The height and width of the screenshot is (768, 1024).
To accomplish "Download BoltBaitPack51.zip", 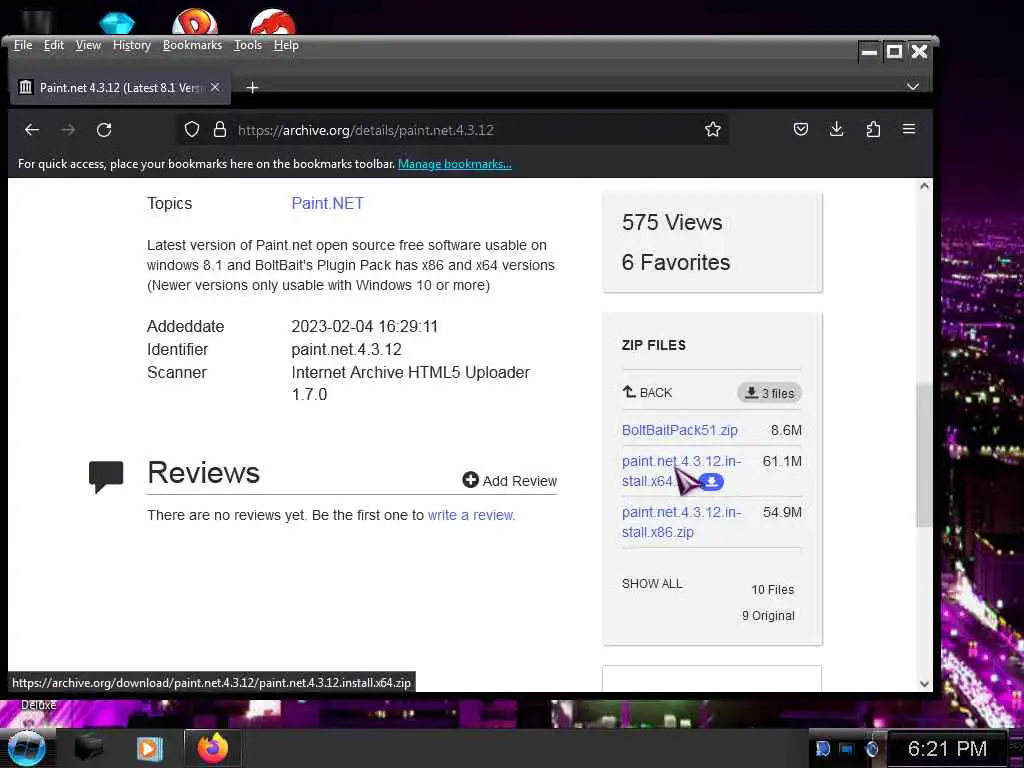I will click(680, 430).
